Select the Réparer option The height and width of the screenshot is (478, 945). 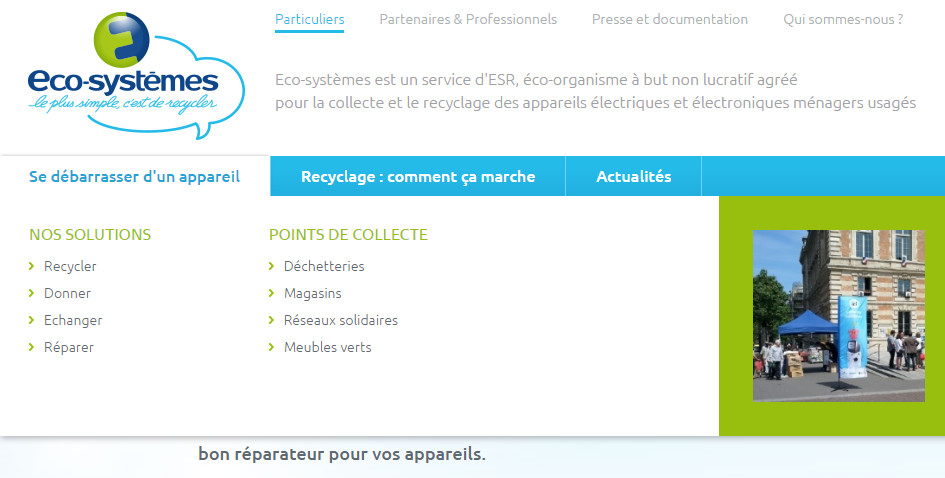coord(69,348)
